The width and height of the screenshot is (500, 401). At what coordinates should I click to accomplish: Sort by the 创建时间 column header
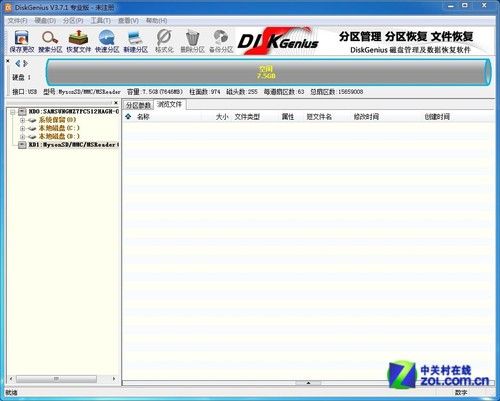[x=437, y=117]
